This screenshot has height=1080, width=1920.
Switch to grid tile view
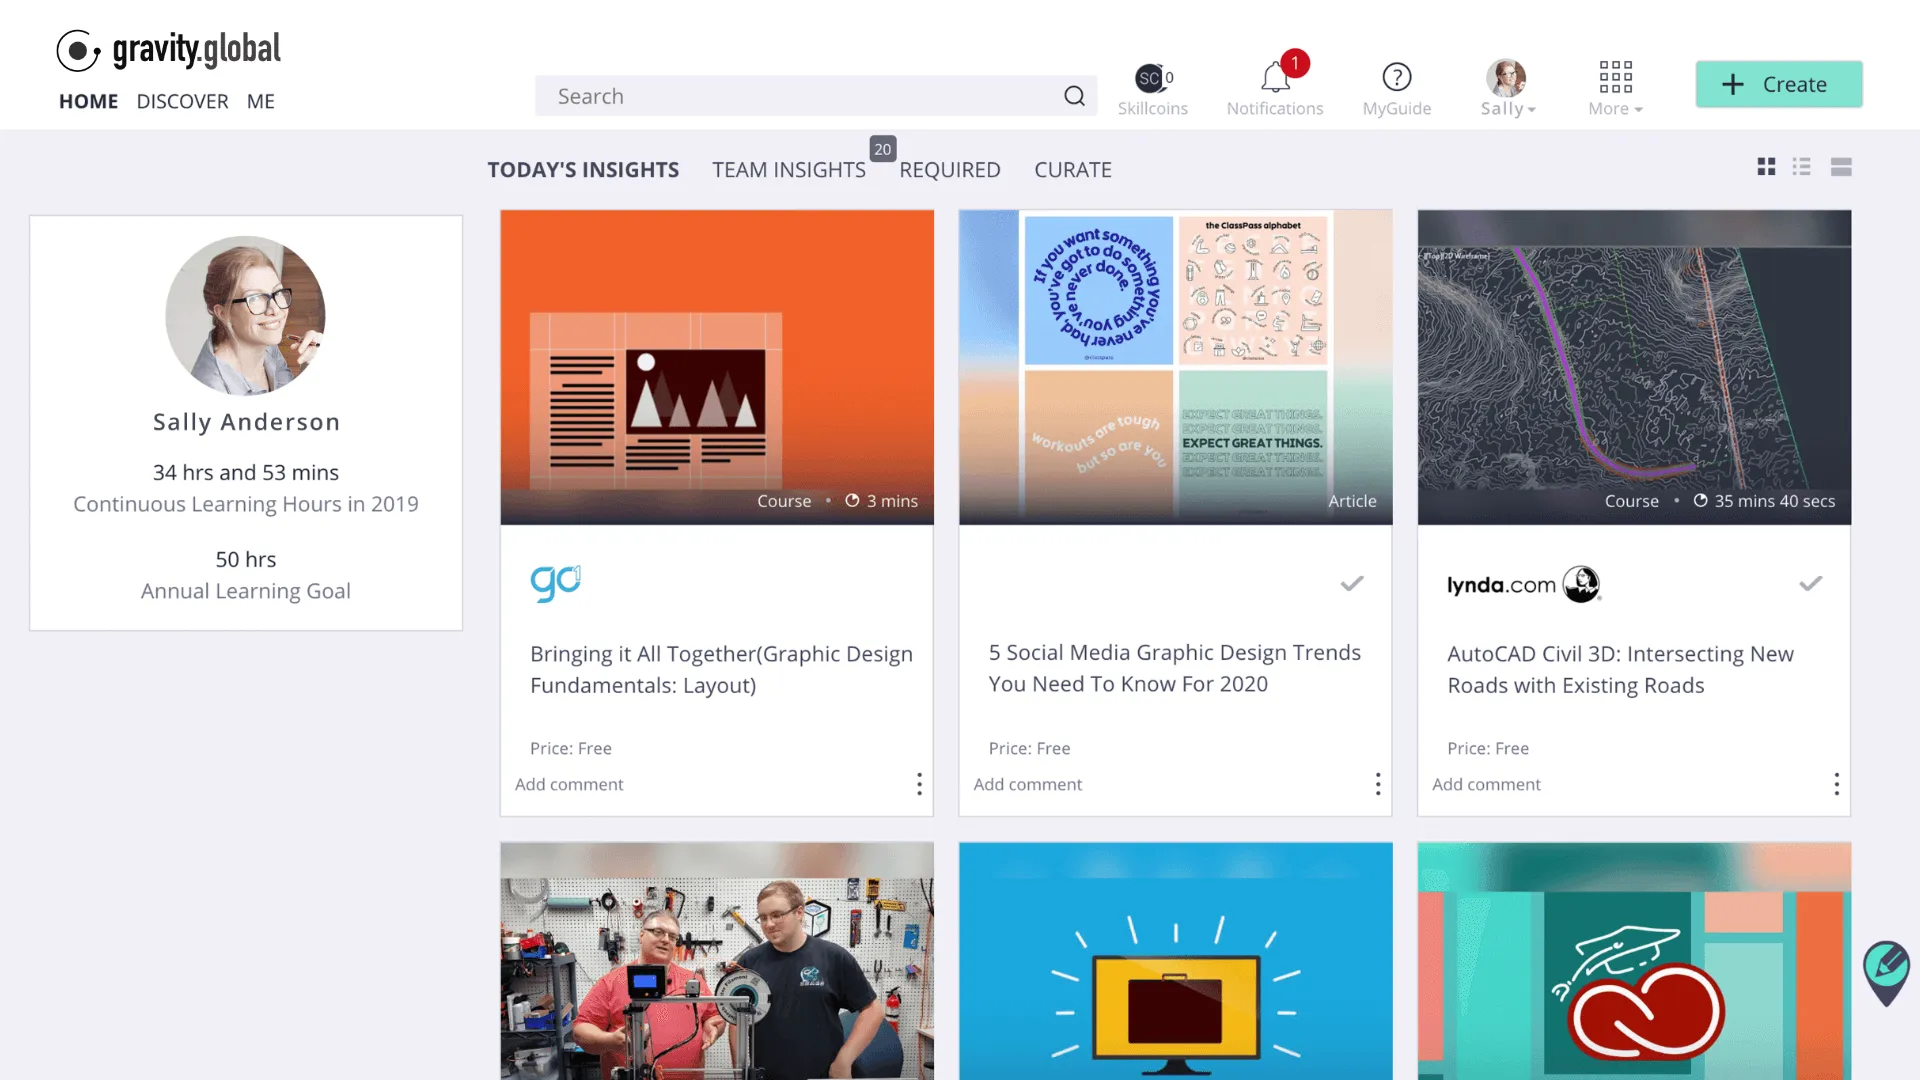[x=1766, y=167]
